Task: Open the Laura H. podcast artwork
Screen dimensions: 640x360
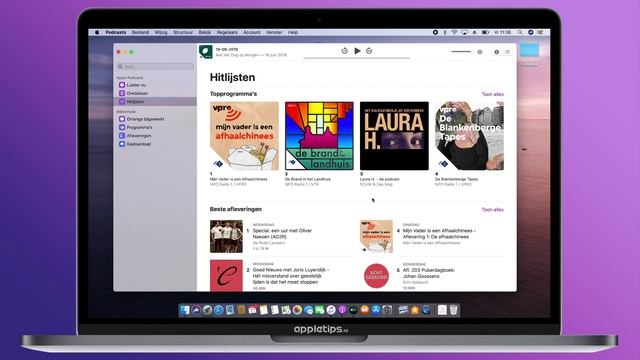Action: coord(394,136)
